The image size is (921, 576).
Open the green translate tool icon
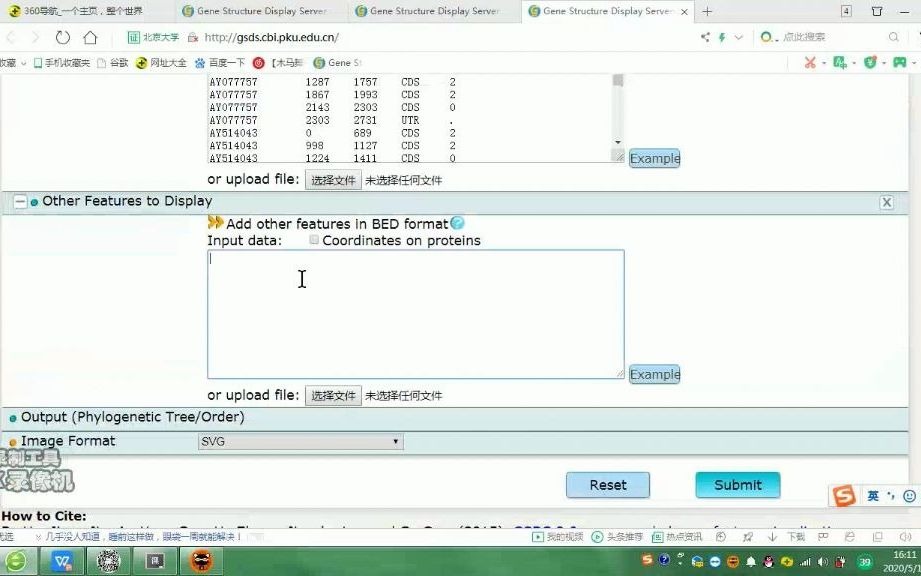point(840,60)
